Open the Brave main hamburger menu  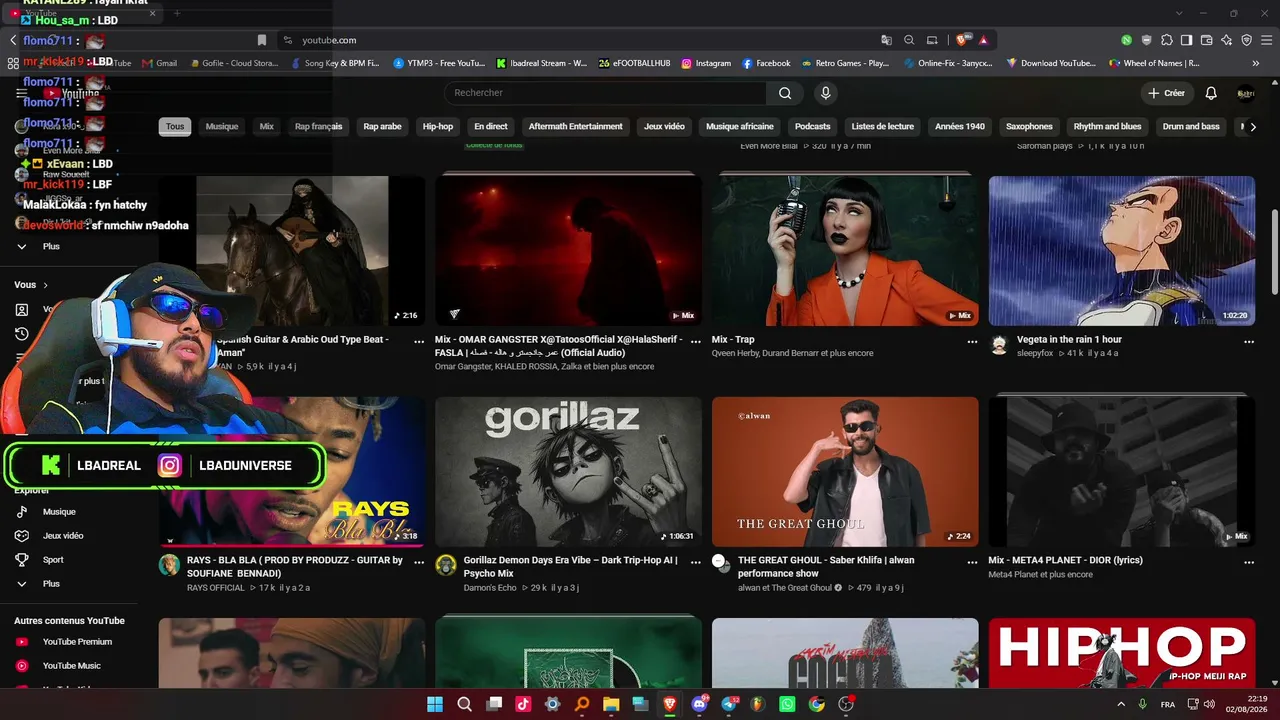point(1266,40)
